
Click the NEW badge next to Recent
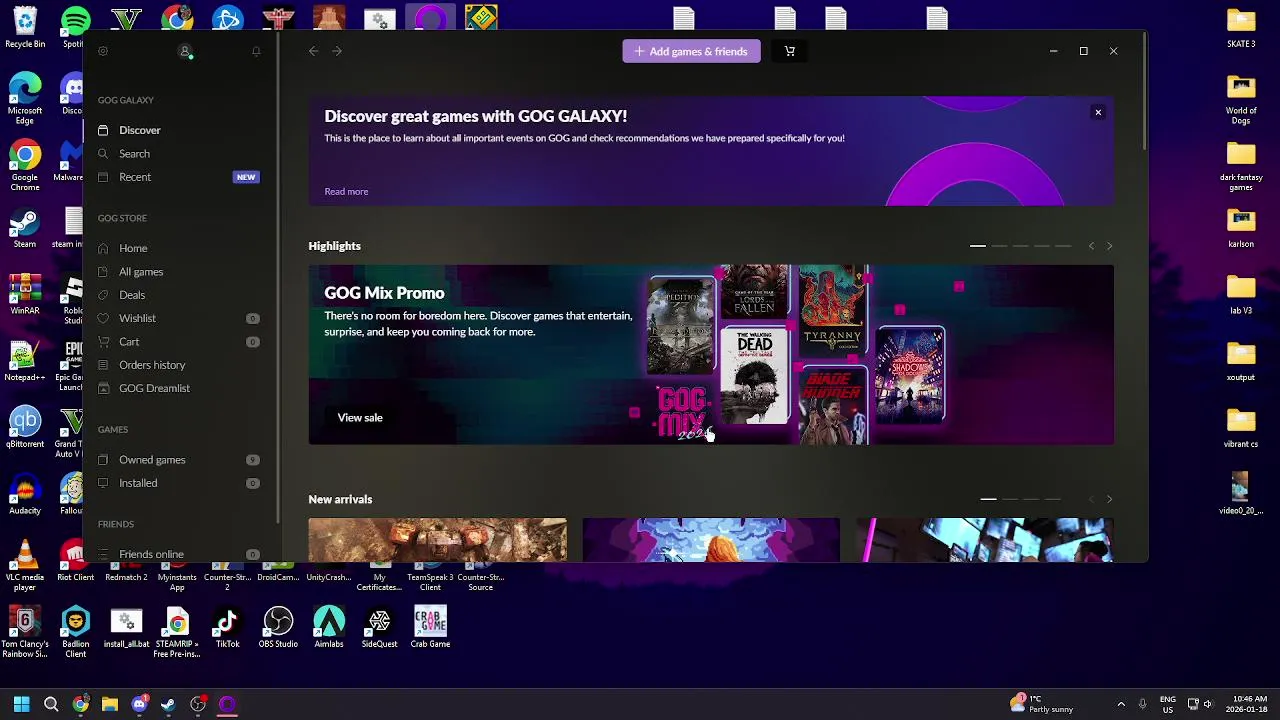(246, 177)
